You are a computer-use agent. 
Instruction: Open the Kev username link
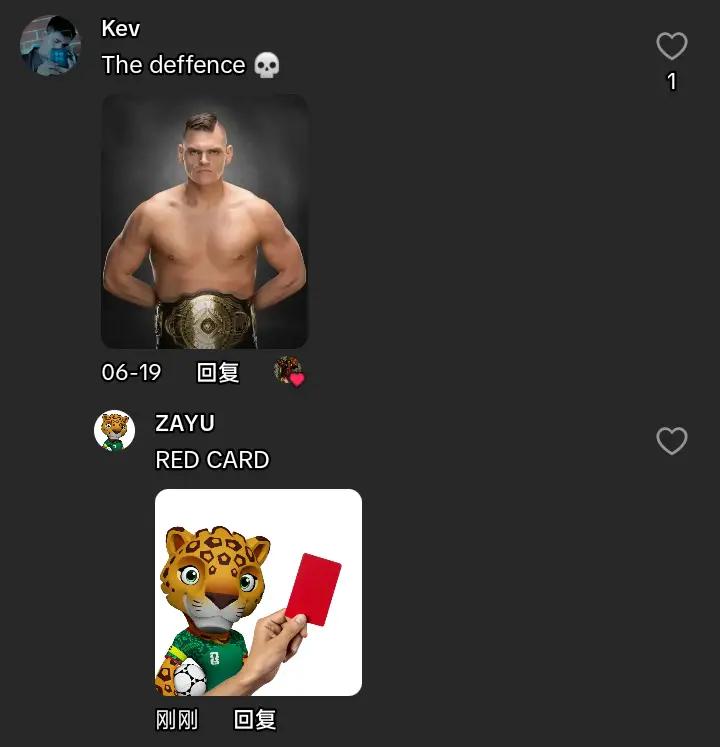[121, 29]
